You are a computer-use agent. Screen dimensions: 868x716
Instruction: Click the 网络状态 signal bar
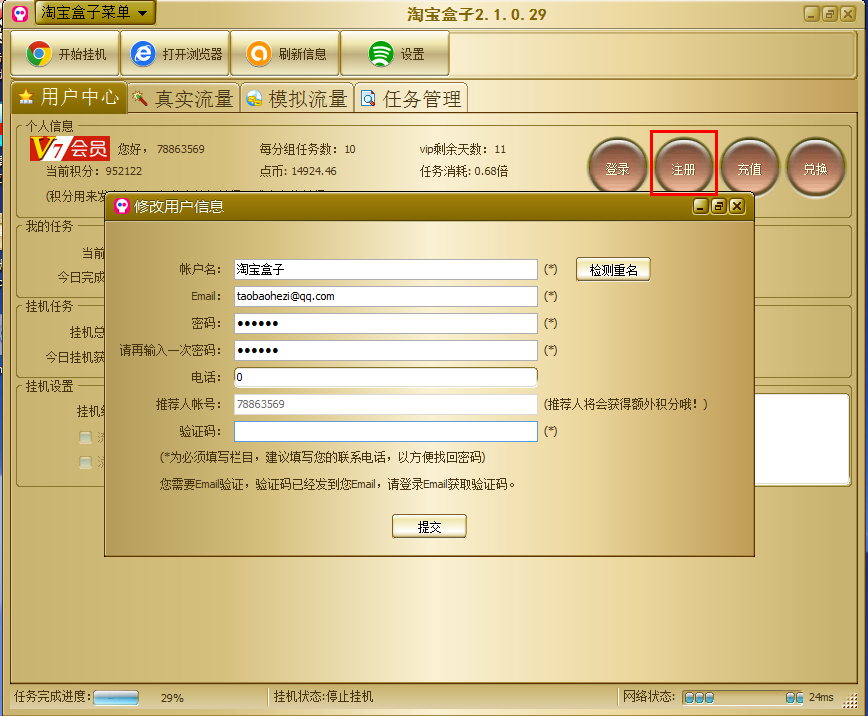coord(742,697)
